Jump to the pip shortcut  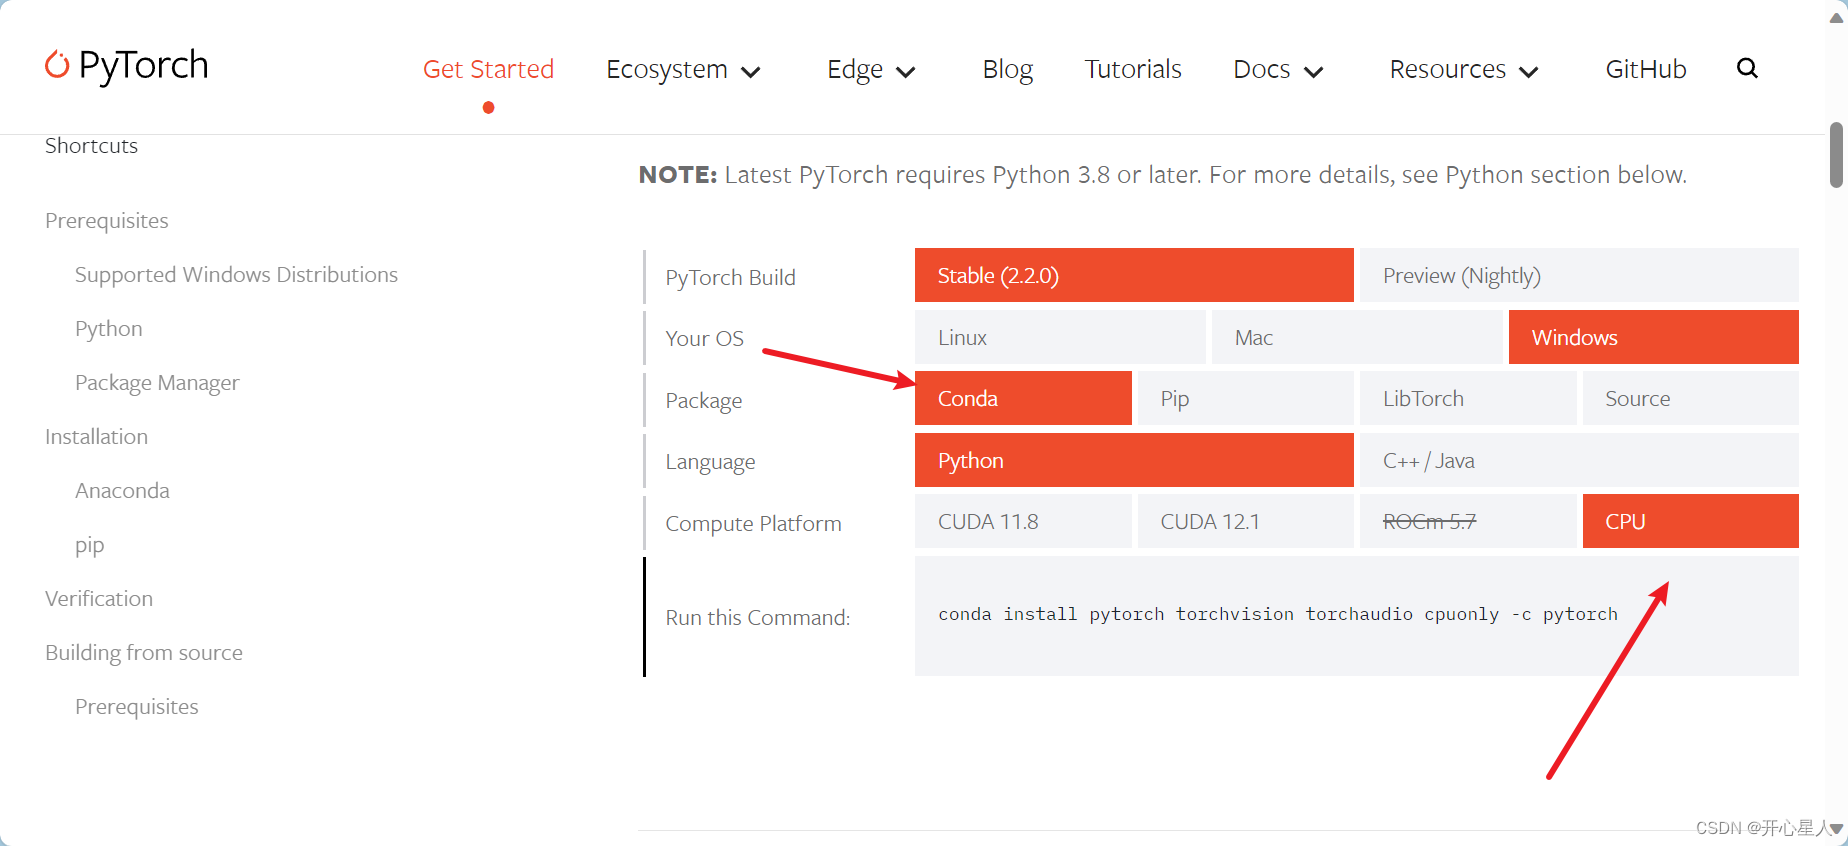tap(90, 545)
